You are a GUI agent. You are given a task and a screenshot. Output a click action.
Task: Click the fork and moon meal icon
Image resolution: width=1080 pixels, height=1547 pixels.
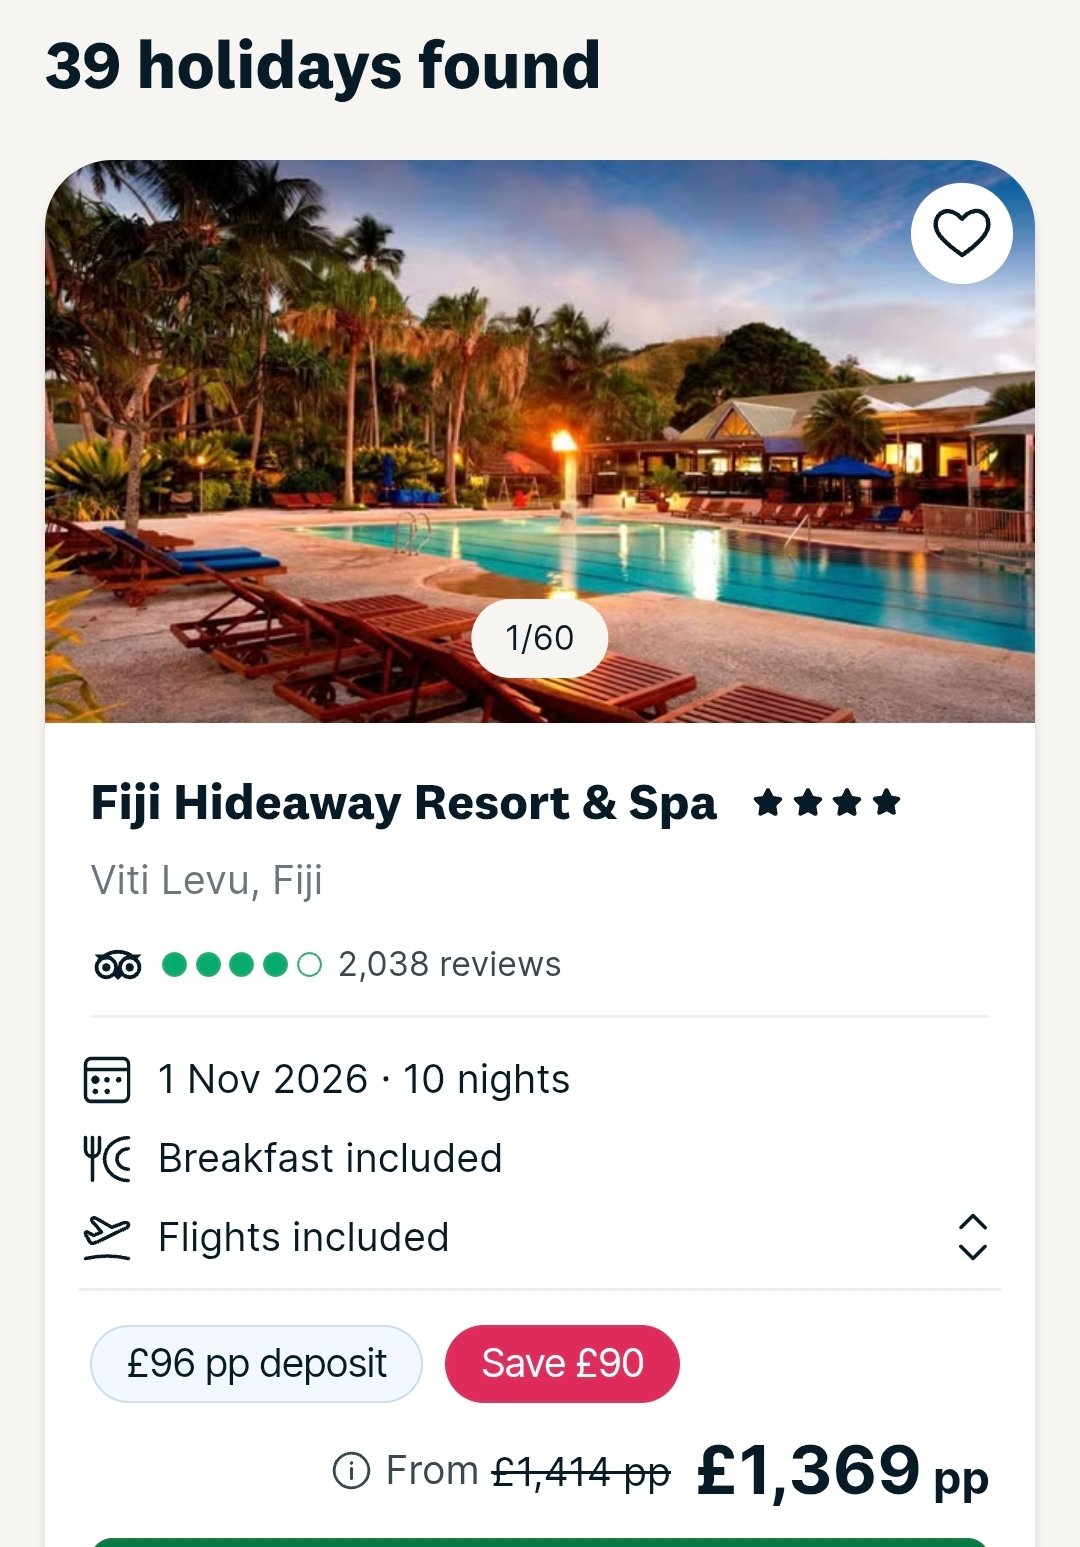(x=106, y=1158)
